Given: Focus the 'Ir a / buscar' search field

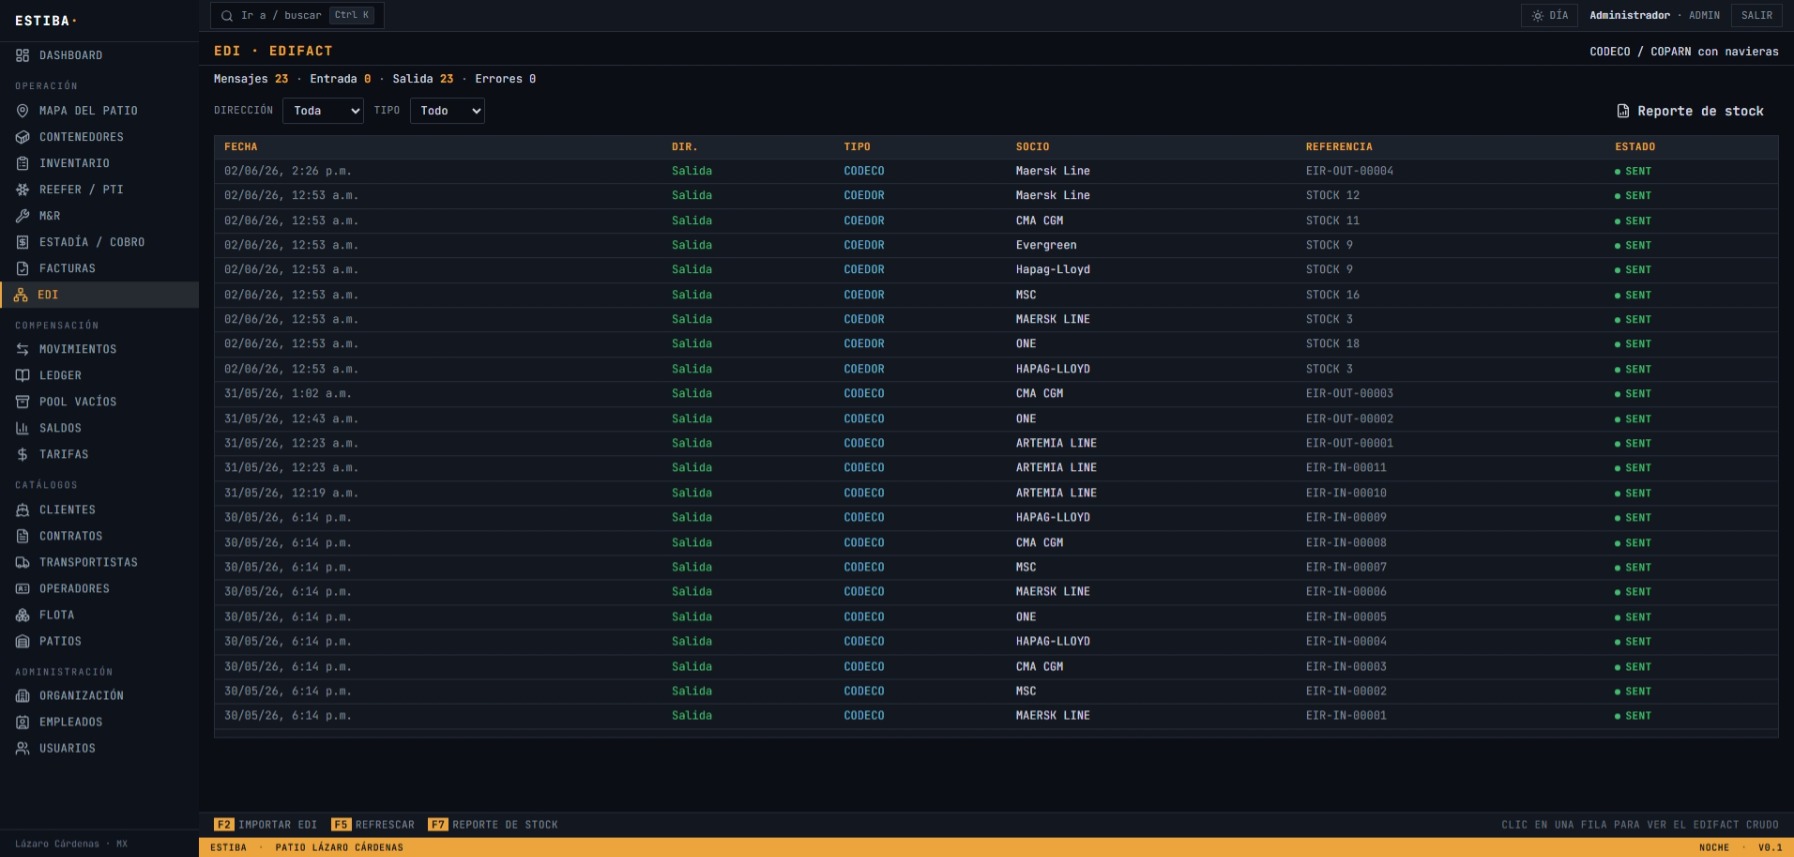Looking at the screenshot, I should click(297, 15).
